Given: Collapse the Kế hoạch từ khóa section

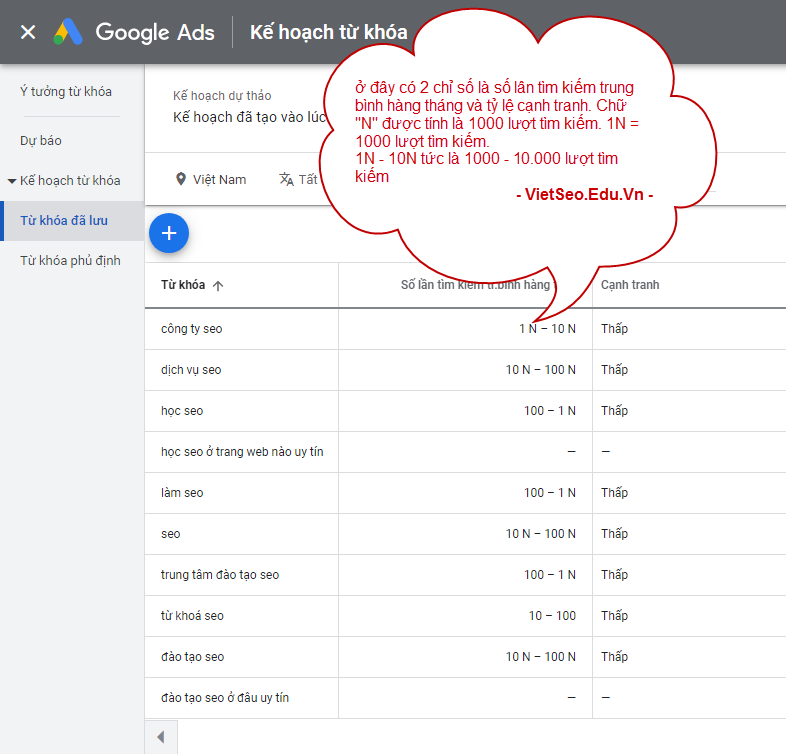Looking at the screenshot, I should click(x=12, y=180).
